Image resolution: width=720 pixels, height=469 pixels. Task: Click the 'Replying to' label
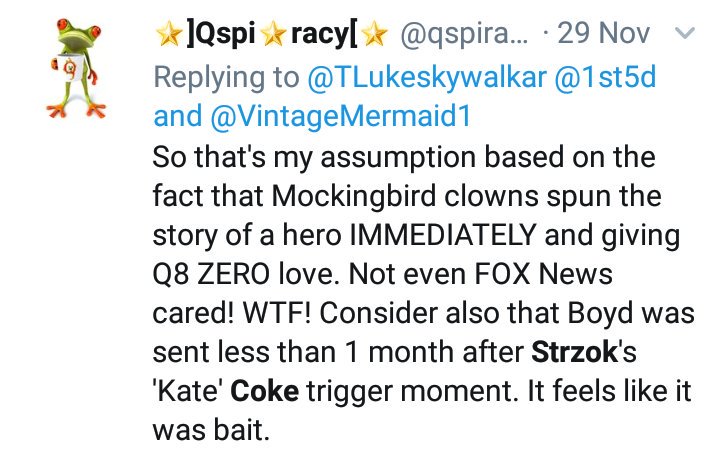tap(226, 76)
